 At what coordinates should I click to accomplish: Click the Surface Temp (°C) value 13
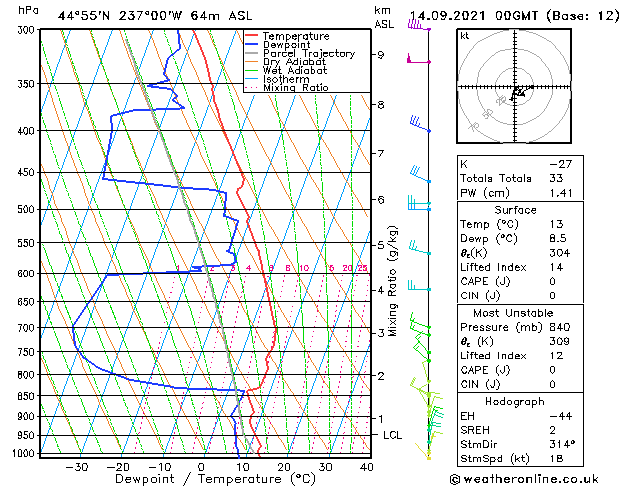pos(556,224)
